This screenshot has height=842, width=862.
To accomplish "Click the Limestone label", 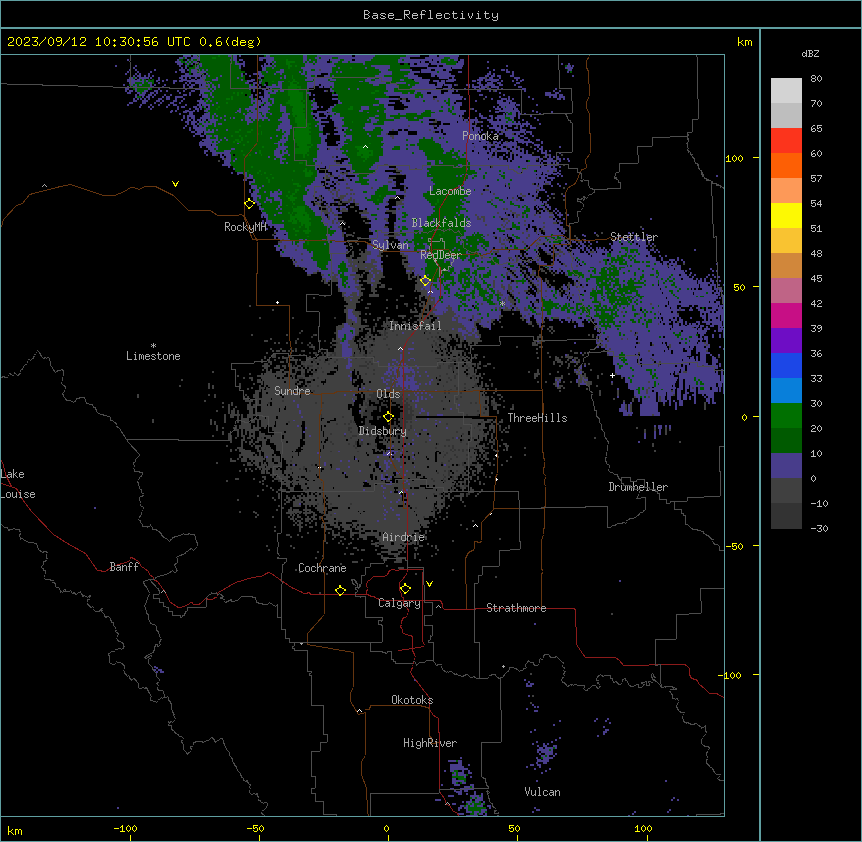I will [x=153, y=356].
